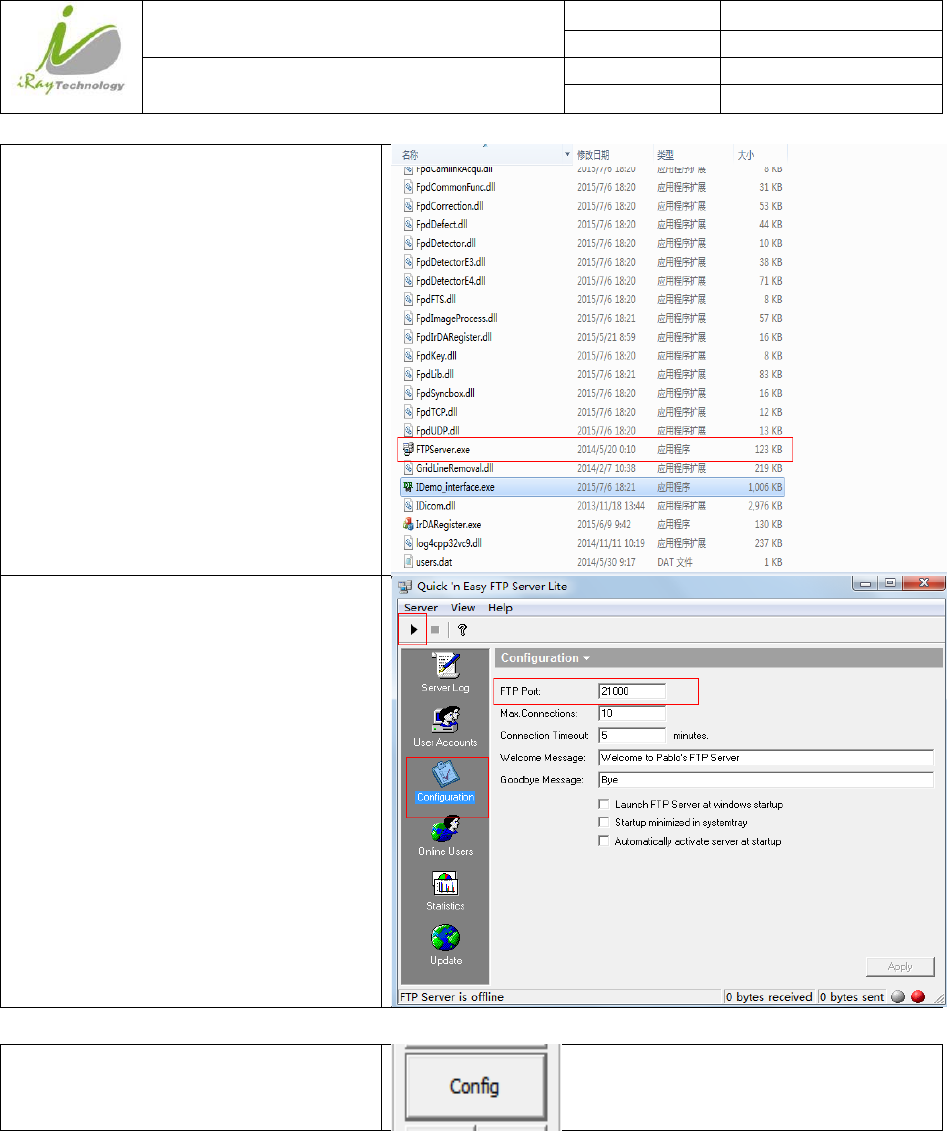Enable Launch FTP Server at windows startup
947x1131 pixels.
tap(604, 804)
